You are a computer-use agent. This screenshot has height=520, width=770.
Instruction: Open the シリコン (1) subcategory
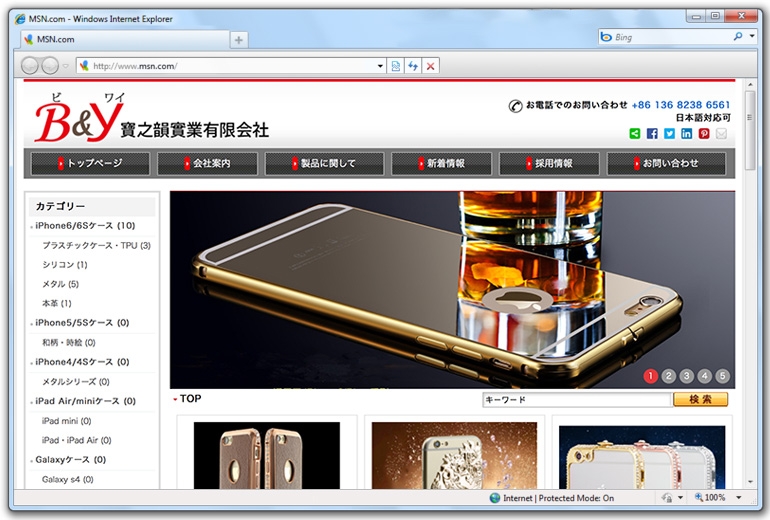[65, 265]
